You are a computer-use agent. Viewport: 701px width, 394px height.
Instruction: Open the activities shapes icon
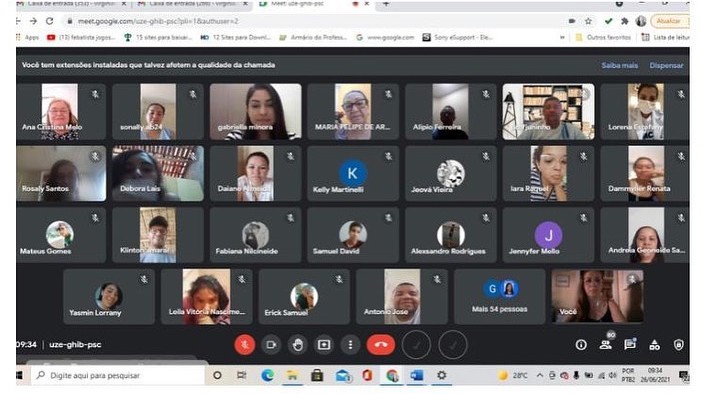pos(655,345)
